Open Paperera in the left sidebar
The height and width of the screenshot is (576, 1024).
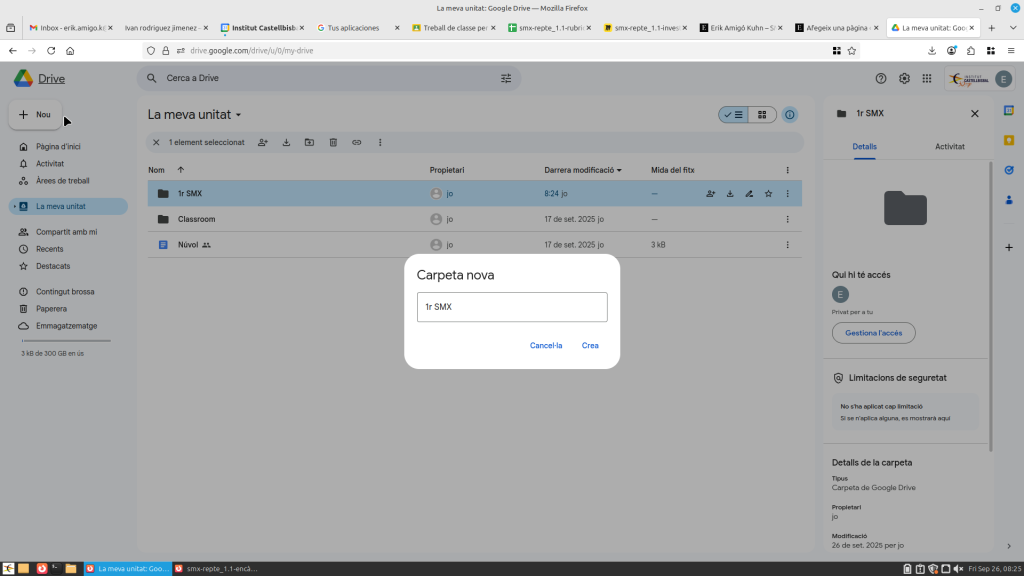(x=51, y=309)
